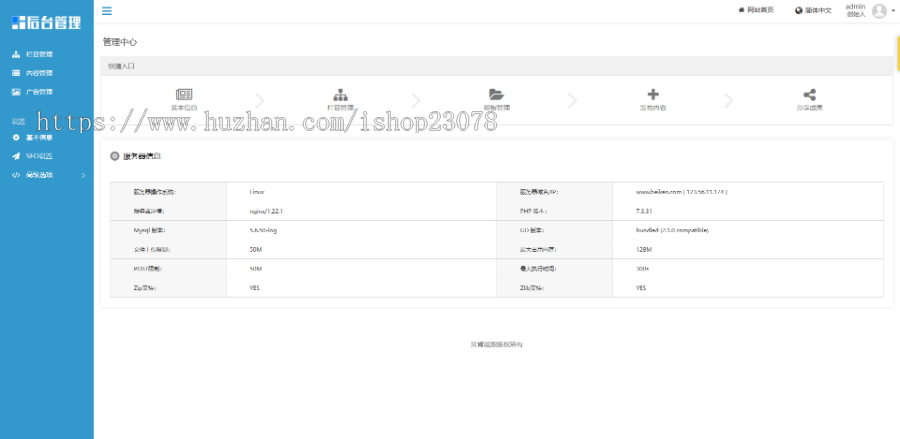This screenshot has height=439, width=900.
Task: Select the 128M memory limit value
Action: pyautogui.click(x=644, y=250)
